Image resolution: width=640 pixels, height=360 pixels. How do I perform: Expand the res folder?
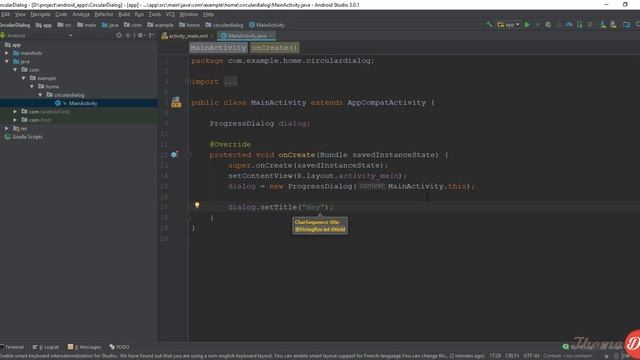[x=7, y=128]
